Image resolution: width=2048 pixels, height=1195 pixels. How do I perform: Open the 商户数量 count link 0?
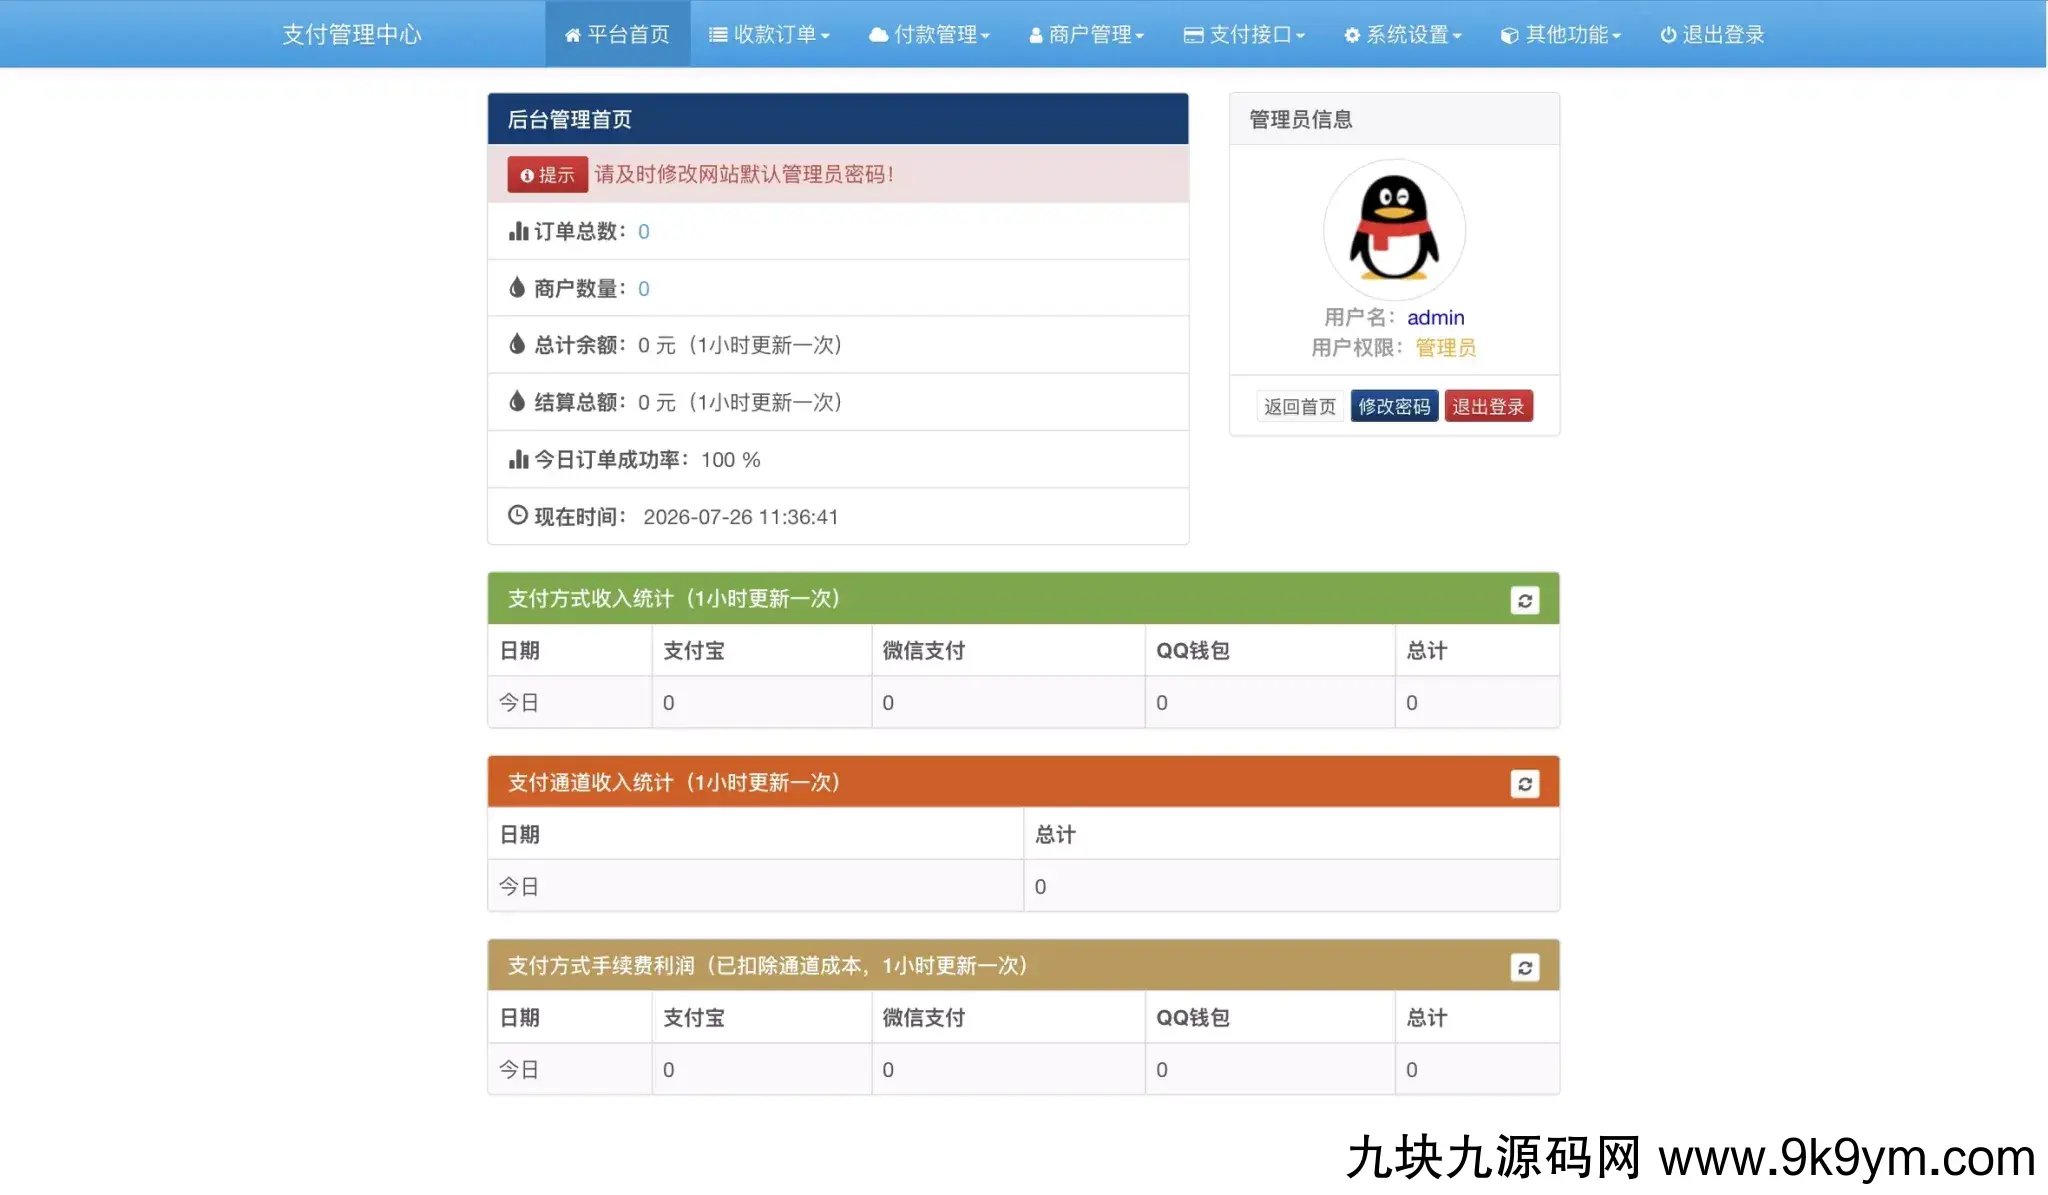(643, 288)
